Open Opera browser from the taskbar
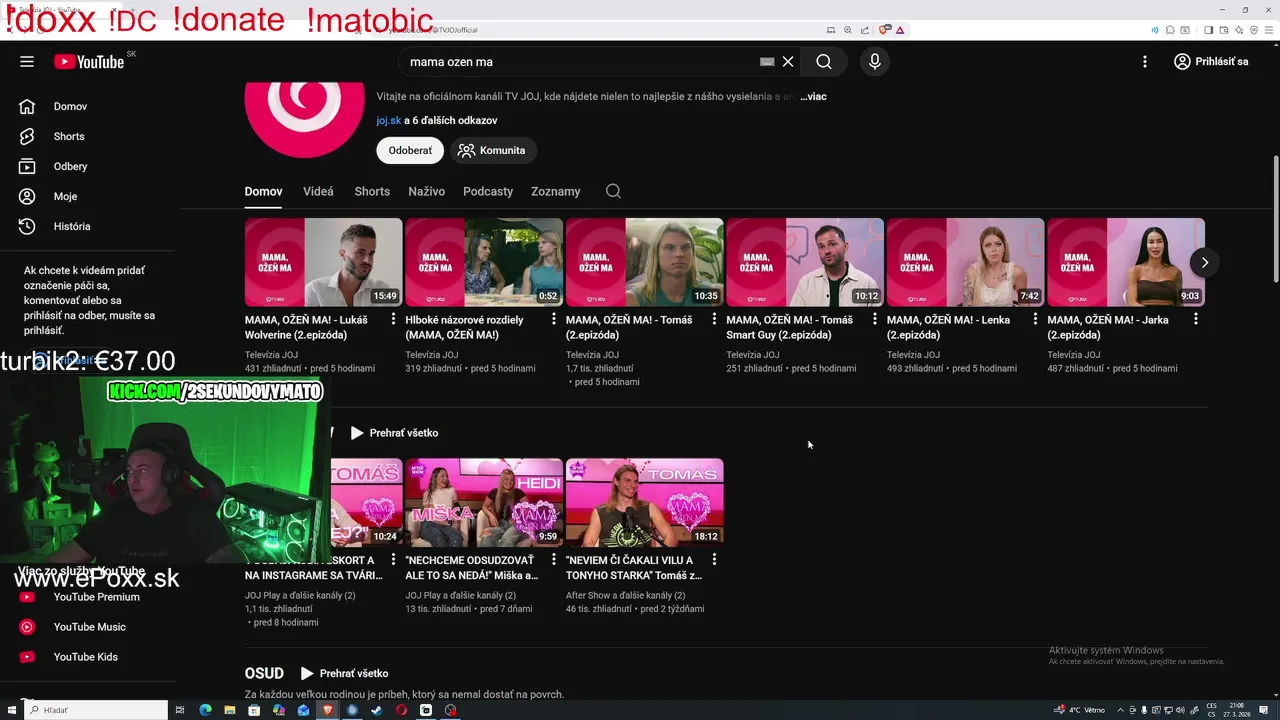The image size is (1280, 720). coord(401,710)
